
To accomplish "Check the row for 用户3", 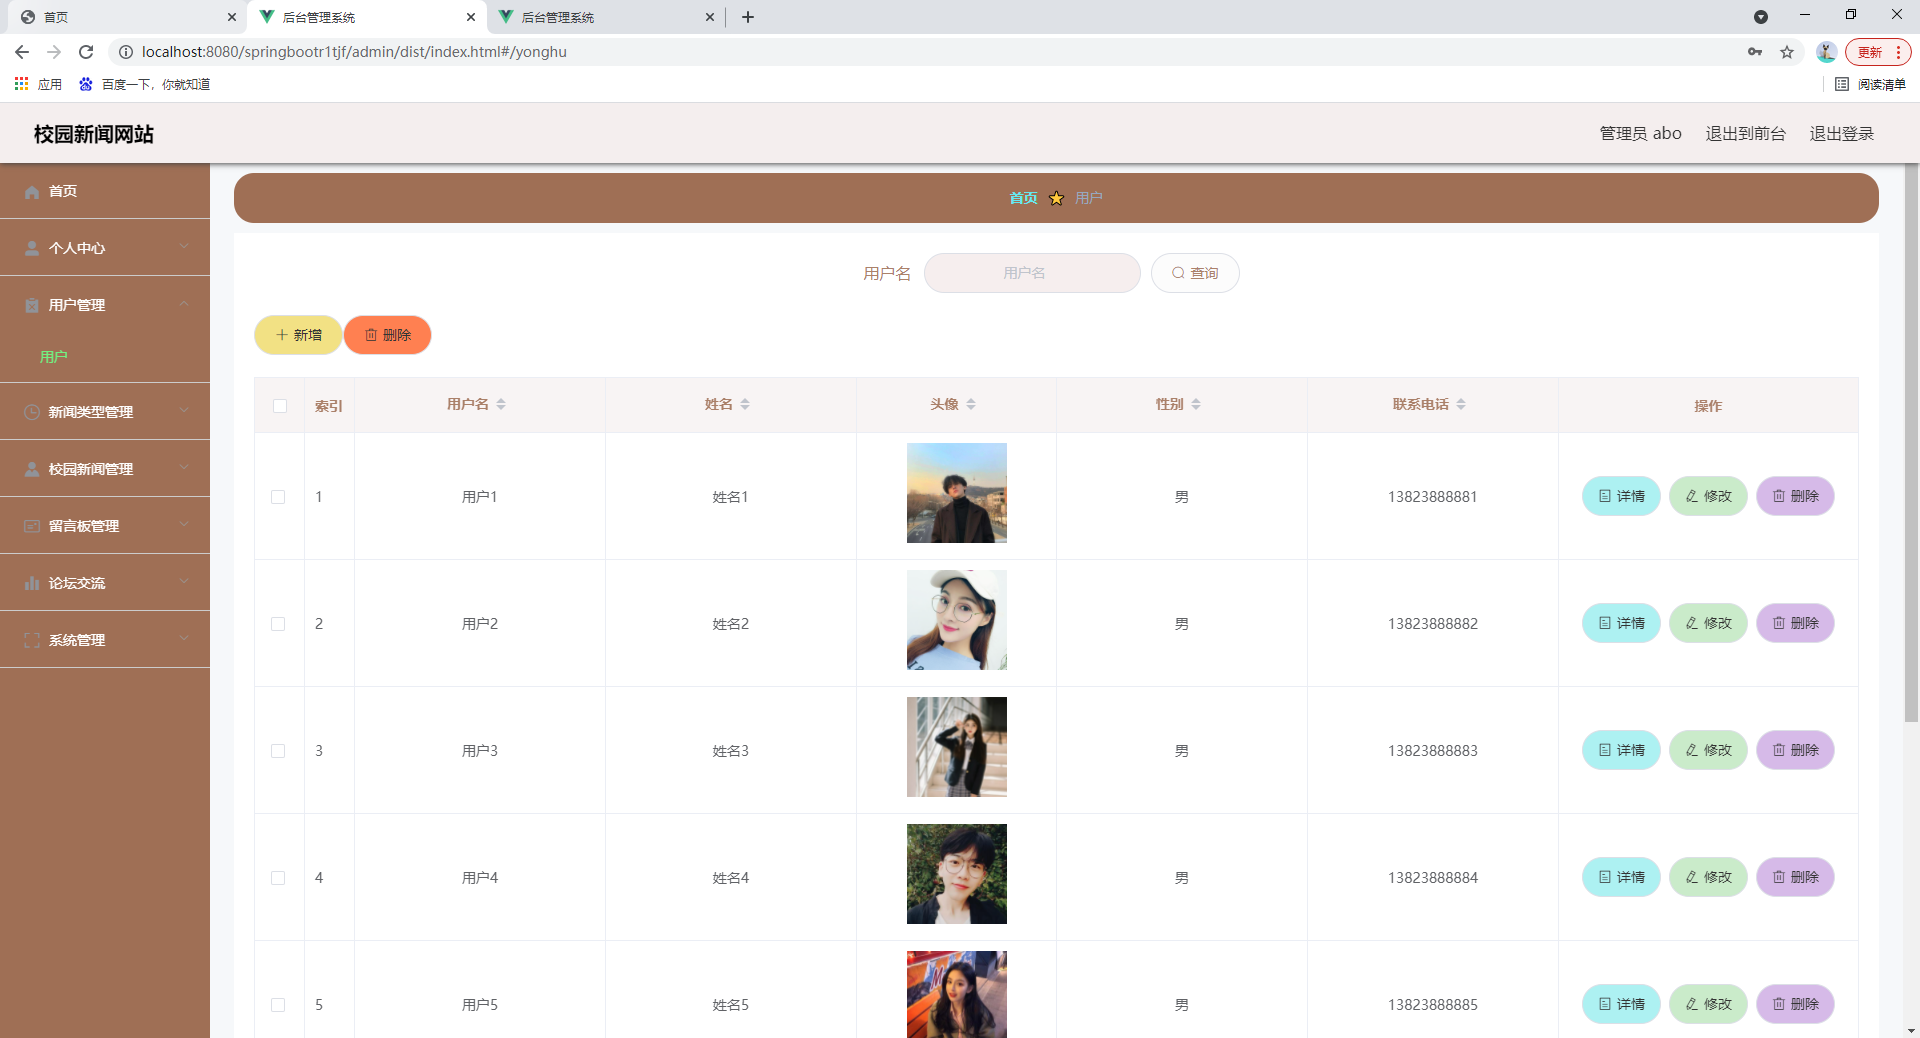I will pyautogui.click(x=278, y=751).
